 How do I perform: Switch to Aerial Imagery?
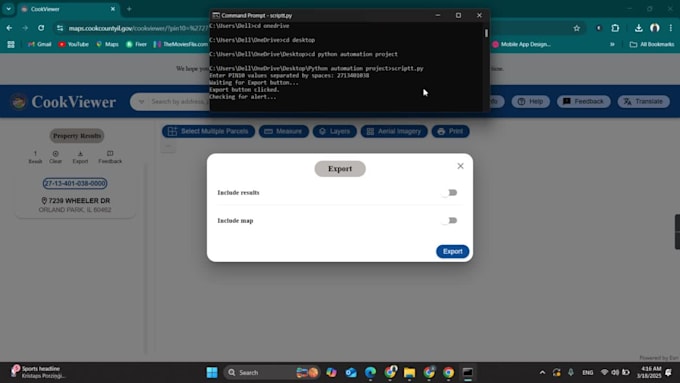pos(394,131)
